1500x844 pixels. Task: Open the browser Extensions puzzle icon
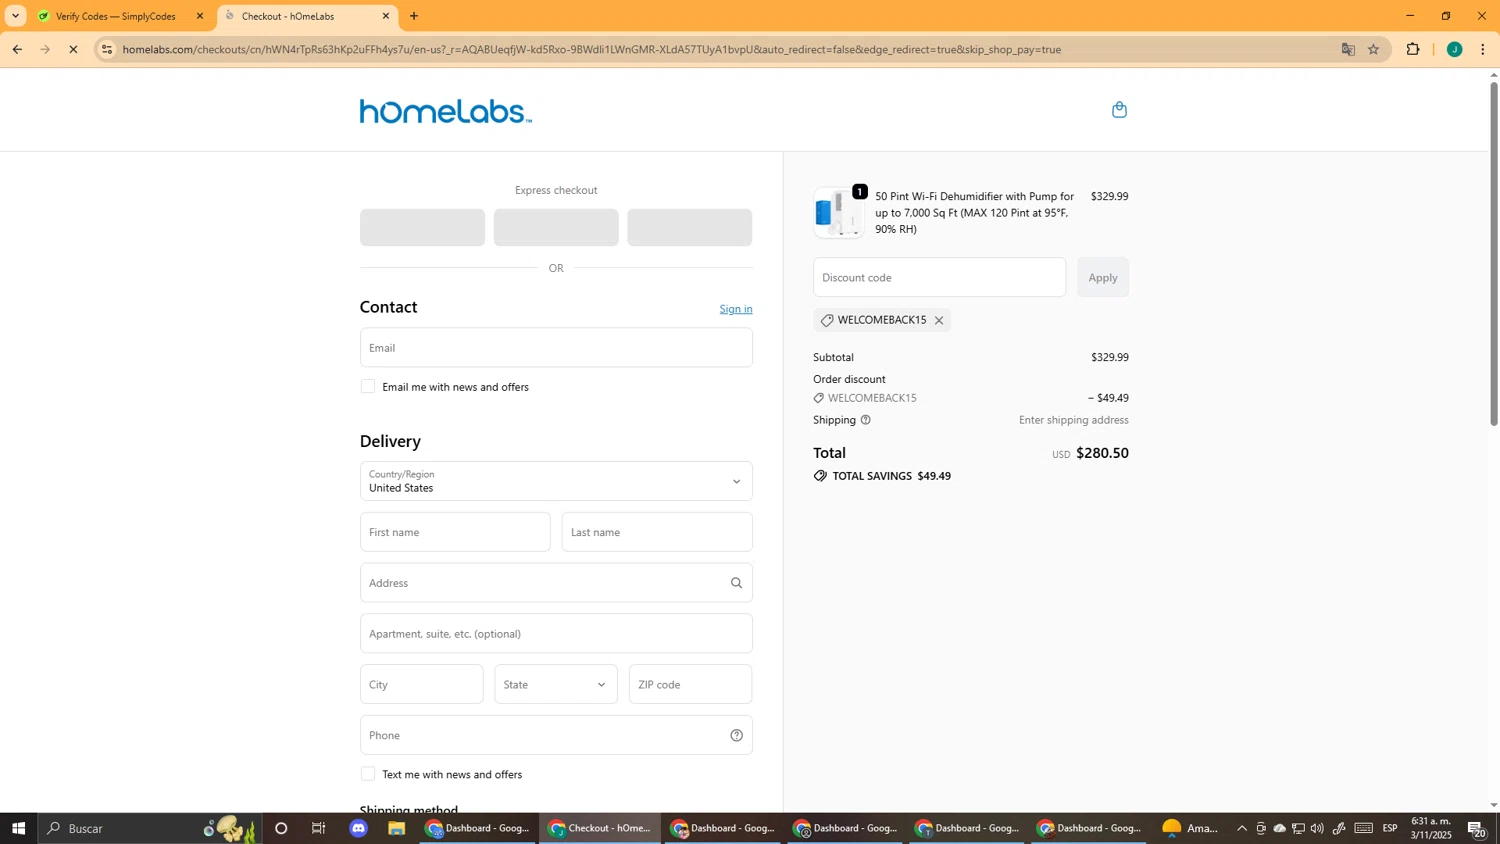(x=1413, y=49)
